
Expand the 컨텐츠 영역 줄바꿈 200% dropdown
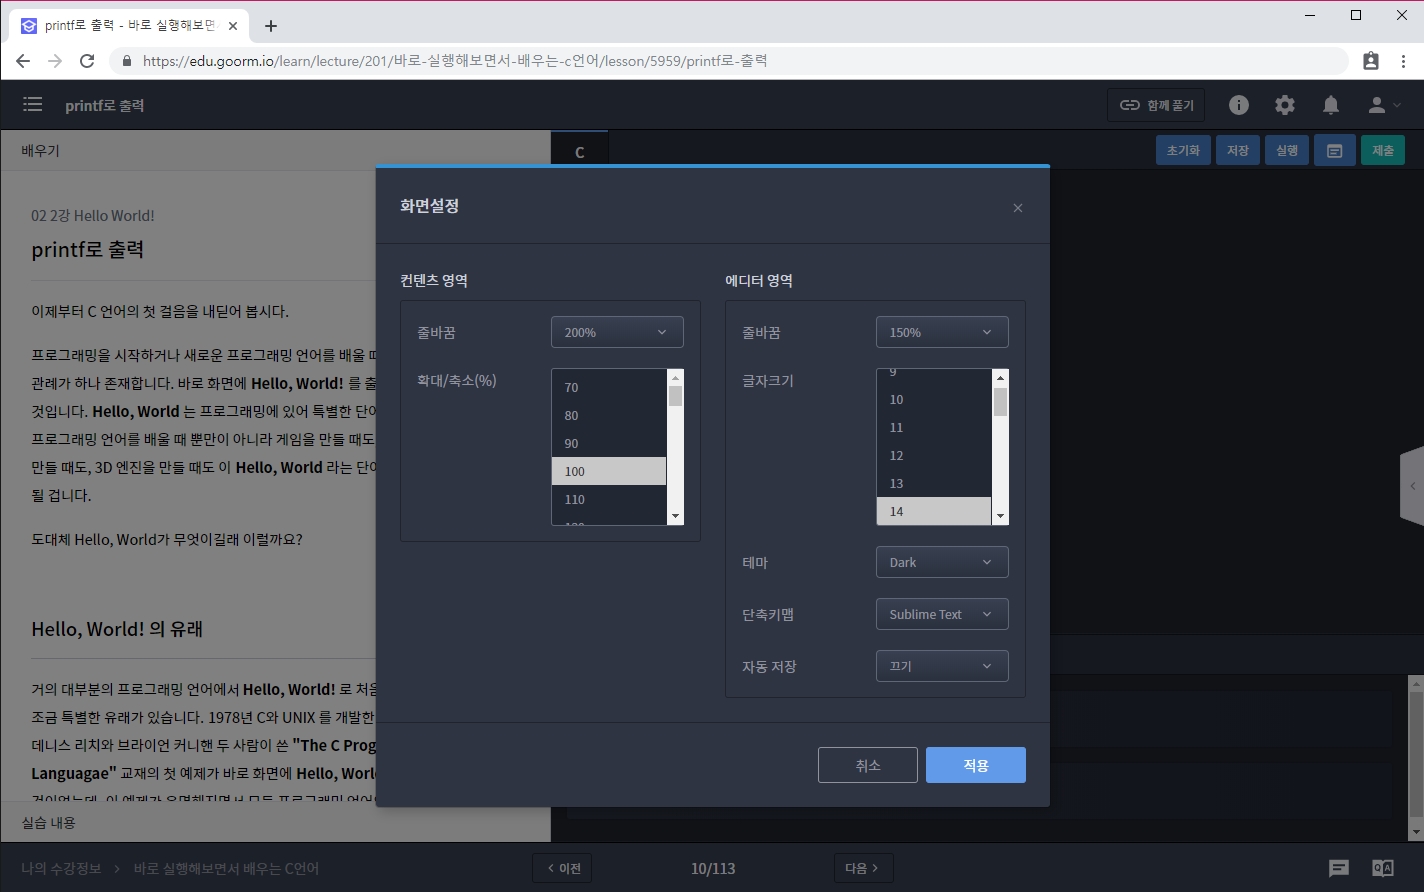[617, 332]
